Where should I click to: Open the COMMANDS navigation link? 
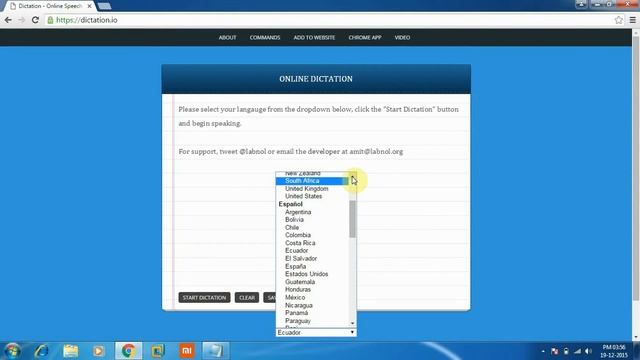tap(265, 38)
